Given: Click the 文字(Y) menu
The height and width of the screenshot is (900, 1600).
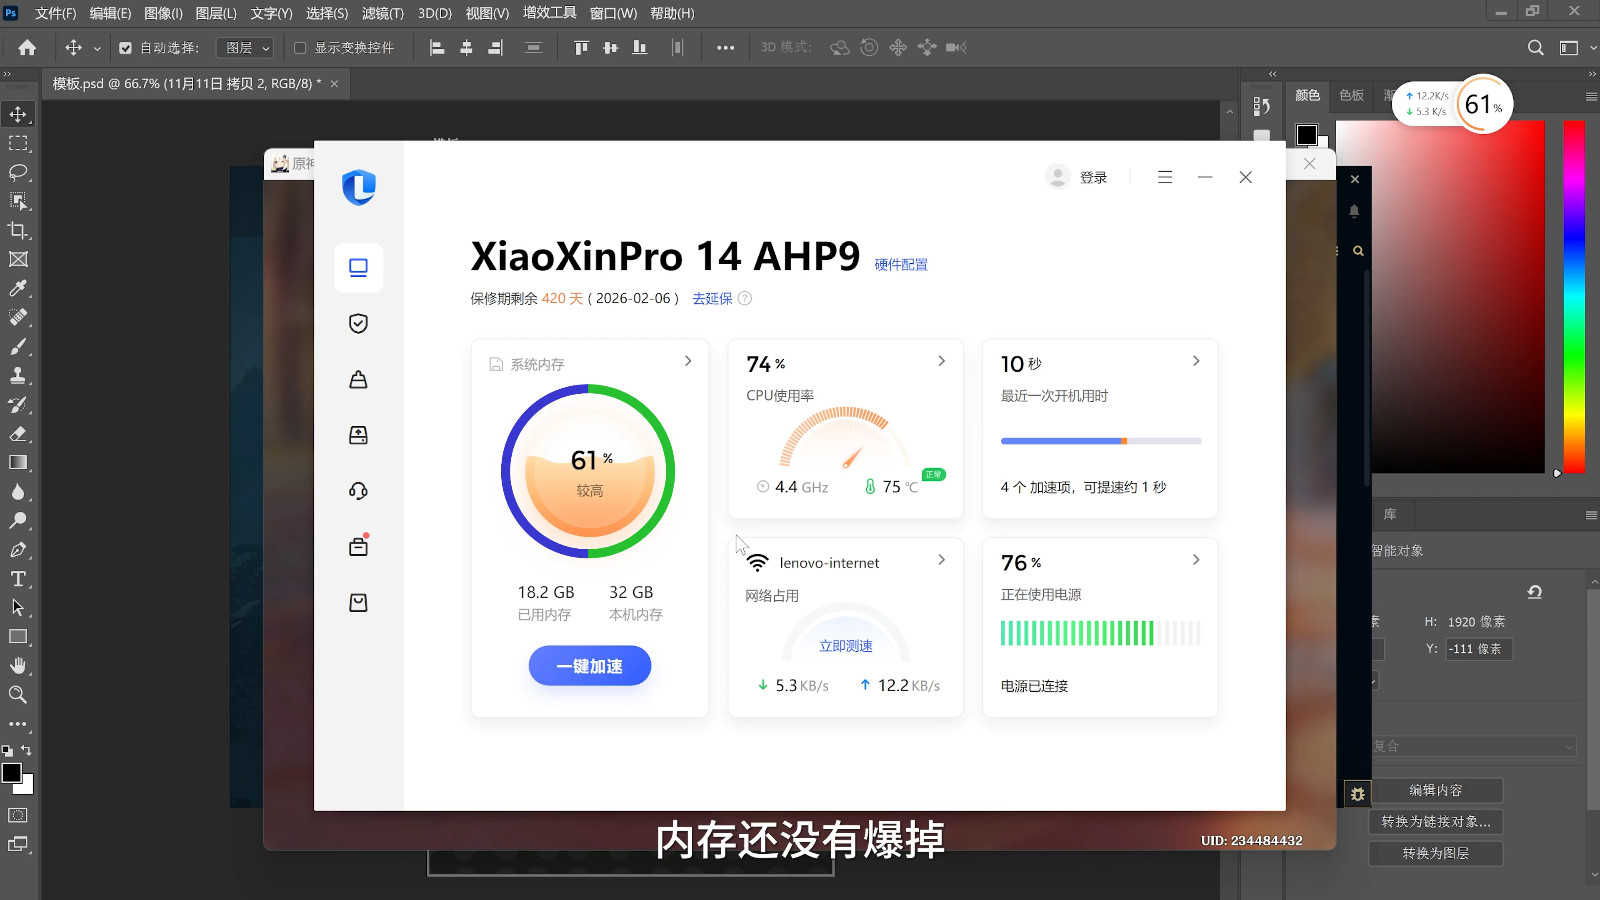Looking at the screenshot, I should (x=271, y=13).
